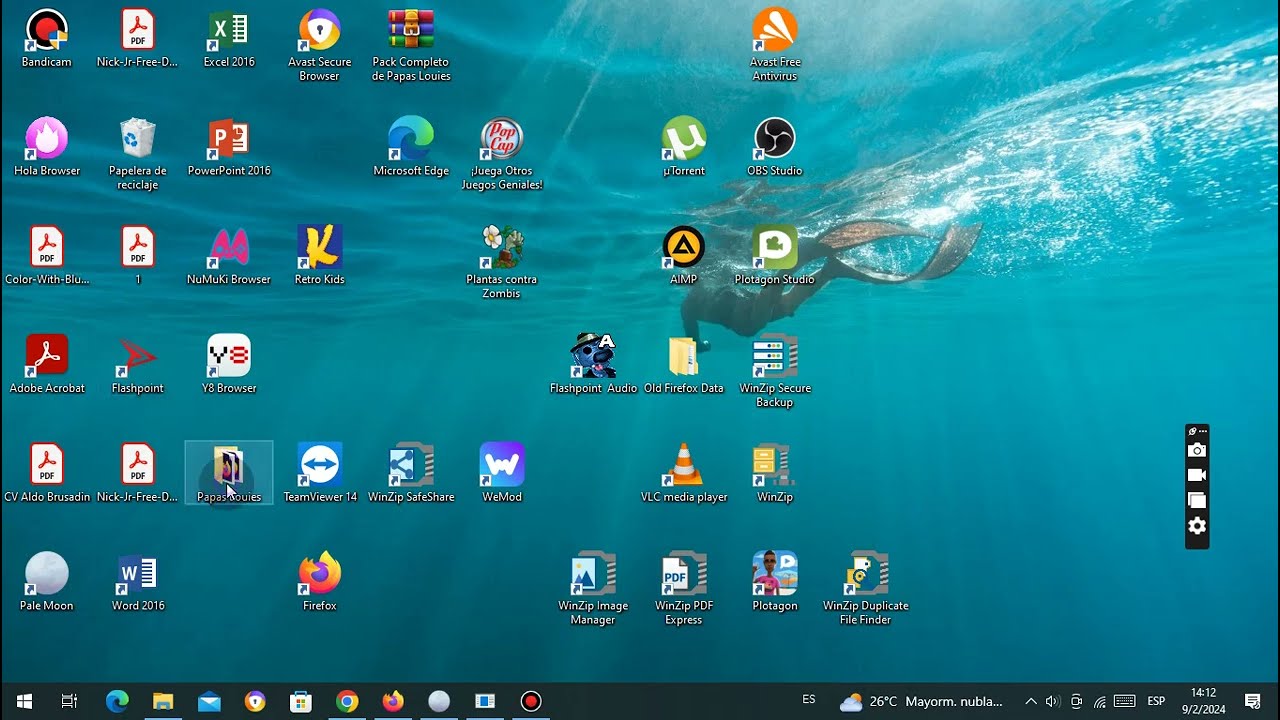Open the floating toolbar's overlapping-windows button

coord(1197,501)
